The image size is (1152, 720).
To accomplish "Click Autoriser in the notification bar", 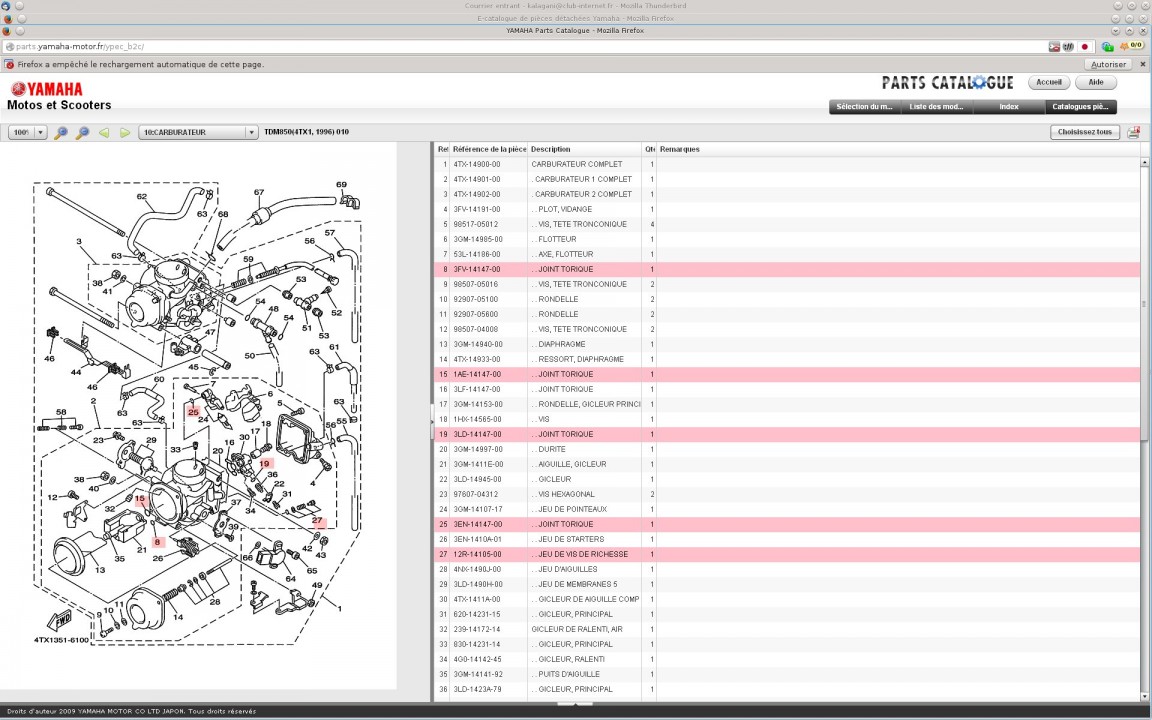I will 1108,64.
